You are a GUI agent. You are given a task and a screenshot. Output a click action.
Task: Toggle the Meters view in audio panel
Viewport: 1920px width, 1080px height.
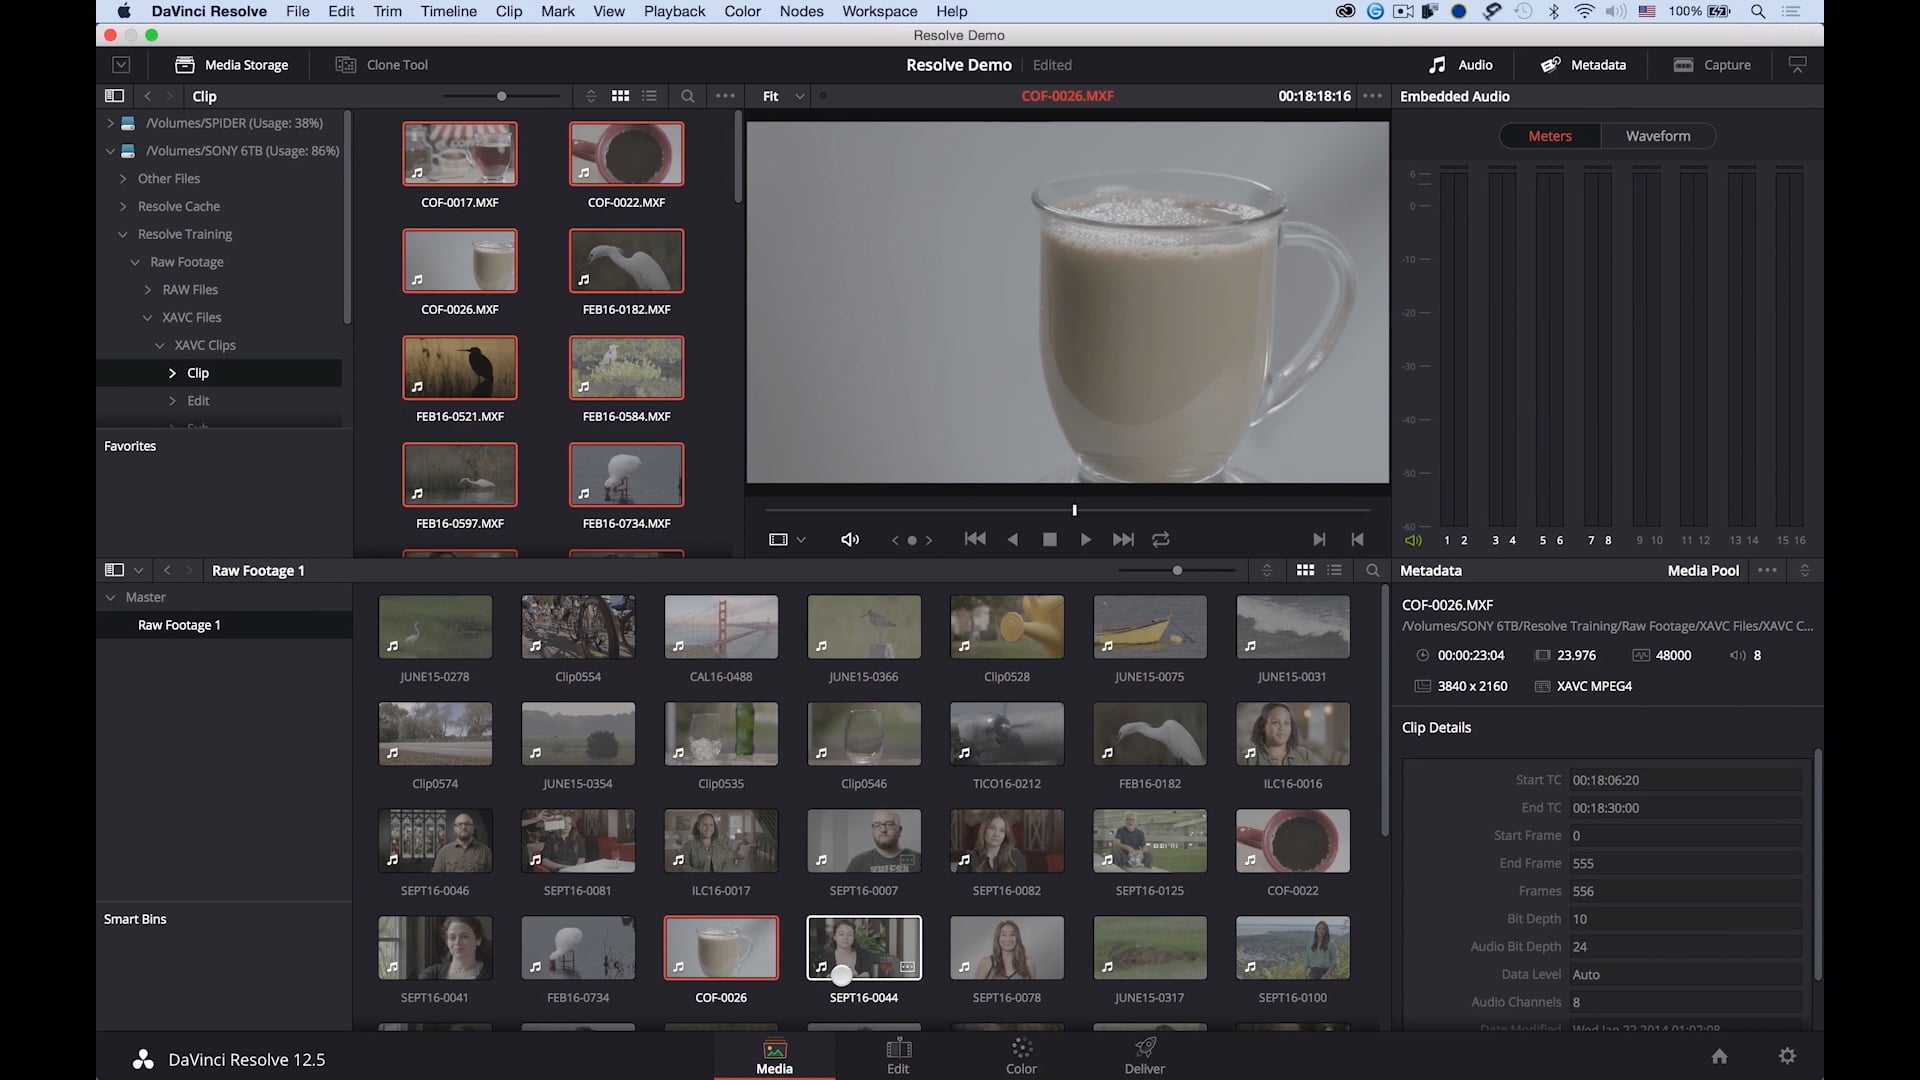(1551, 135)
